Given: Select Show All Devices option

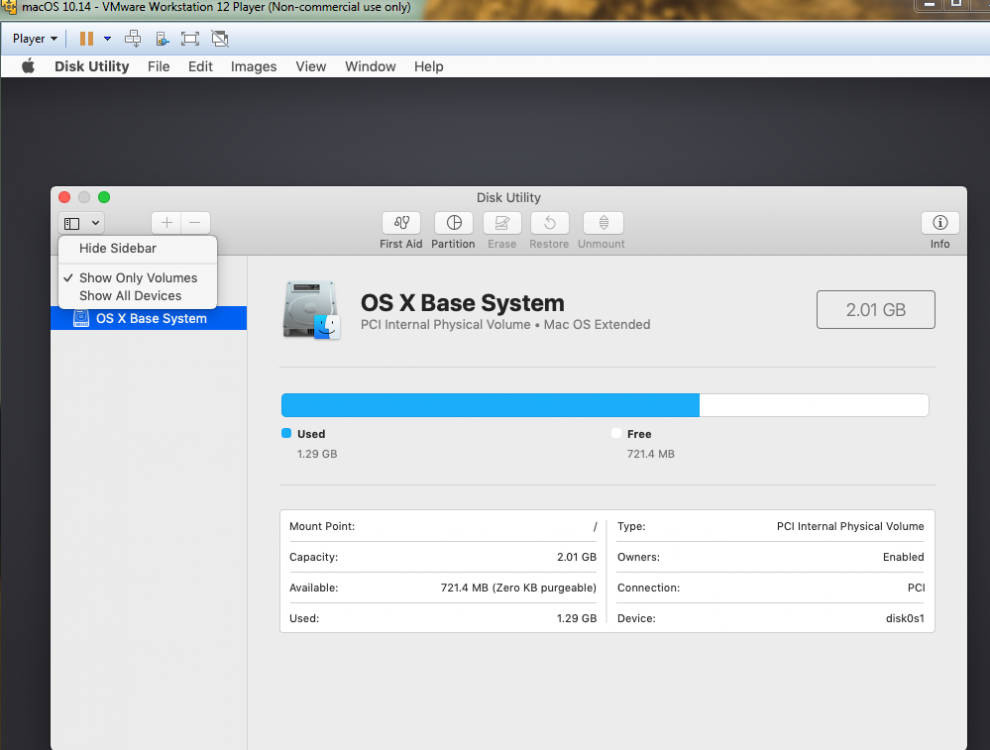Looking at the screenshot, I should click(130, 295).
